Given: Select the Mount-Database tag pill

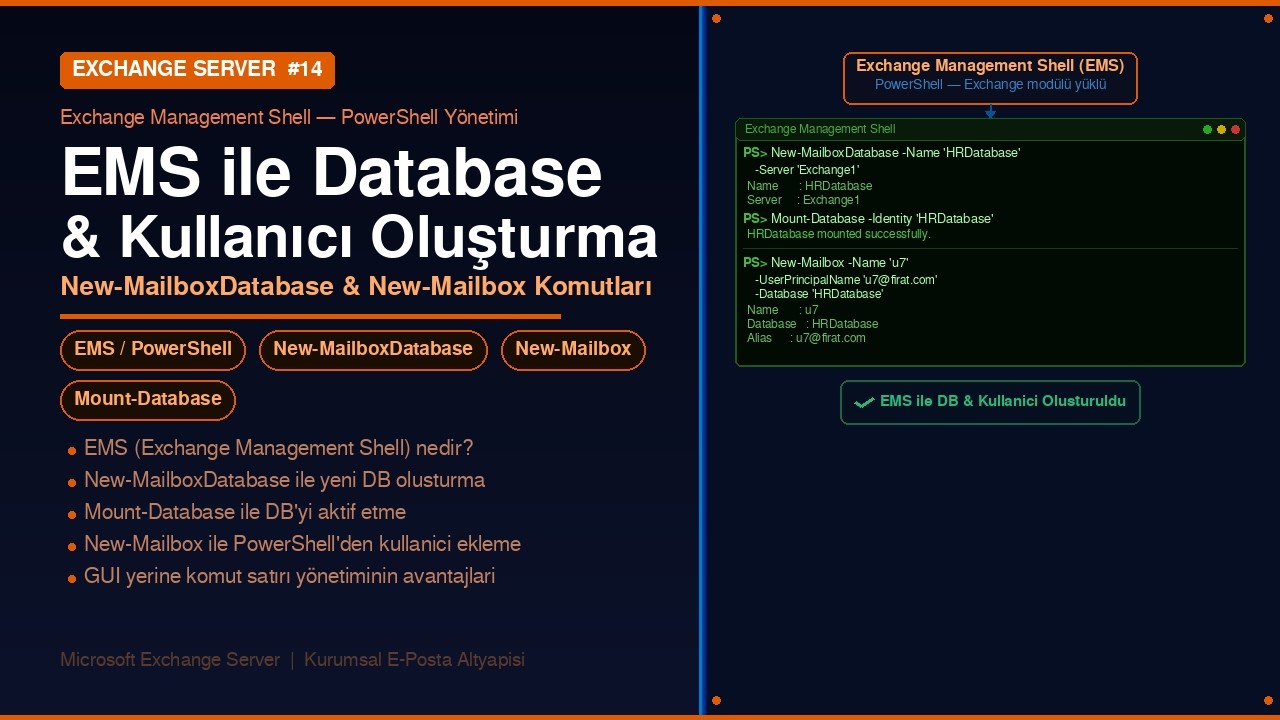Looking at the screenshot, I should 148,400.
